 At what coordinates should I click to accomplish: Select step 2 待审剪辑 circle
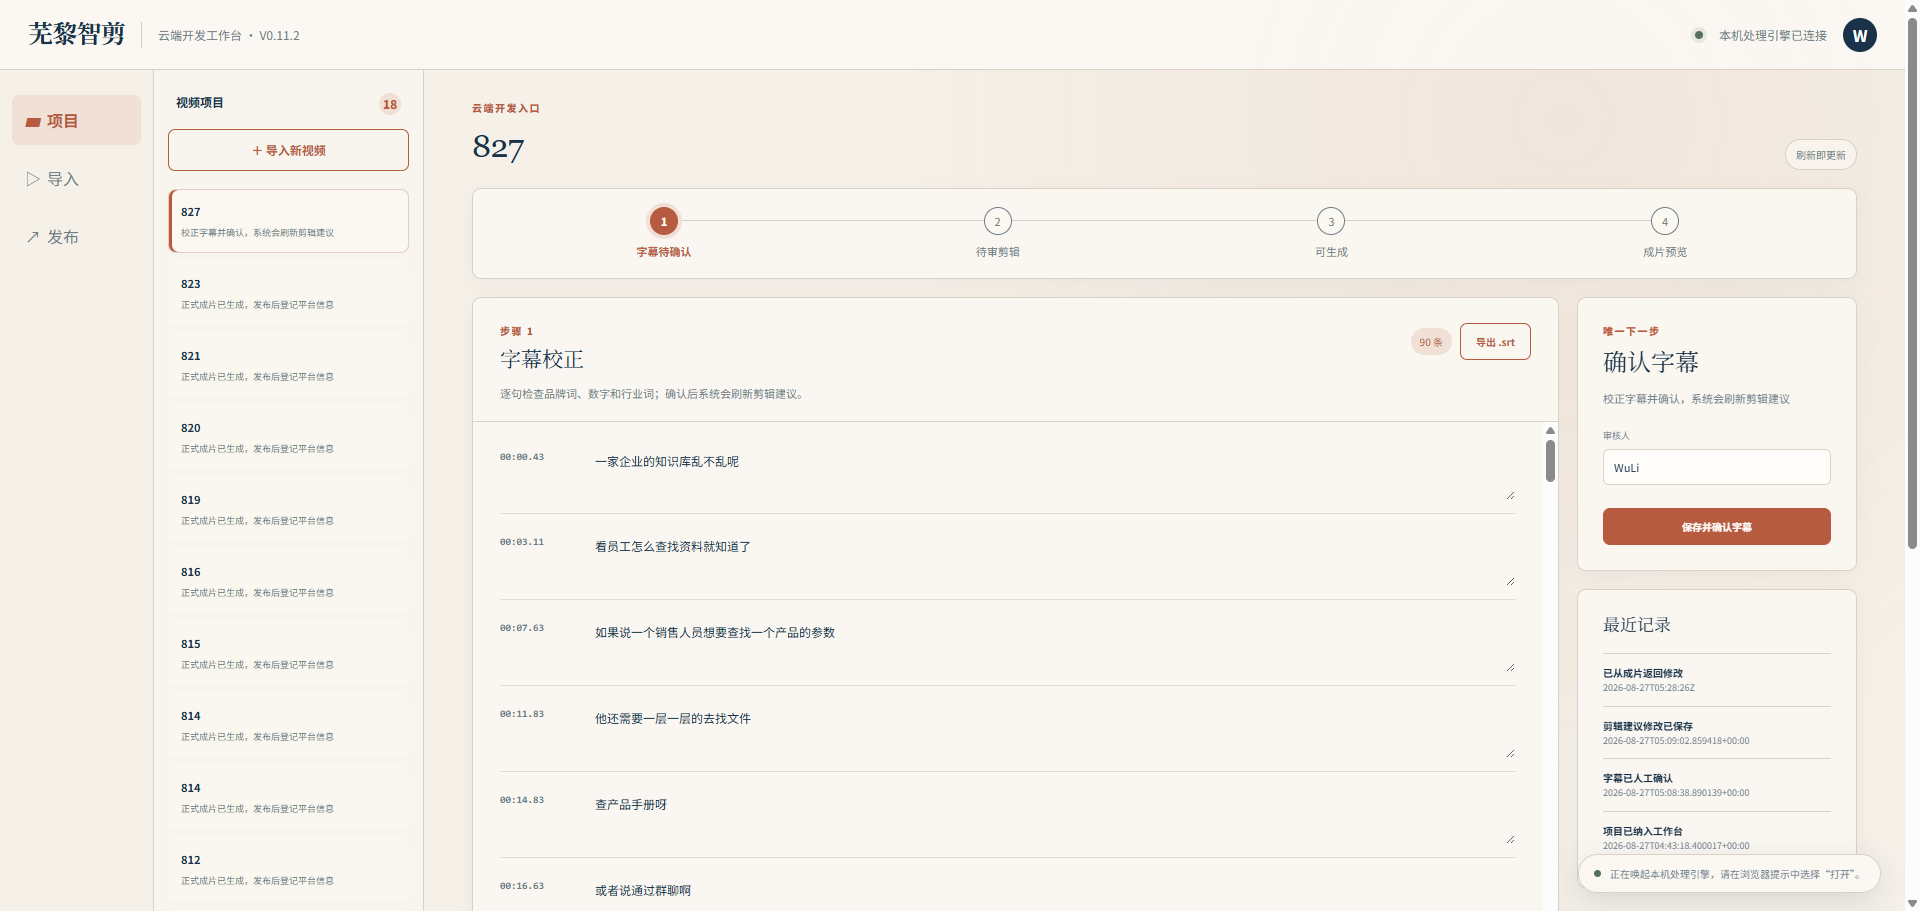pos(997,221)
